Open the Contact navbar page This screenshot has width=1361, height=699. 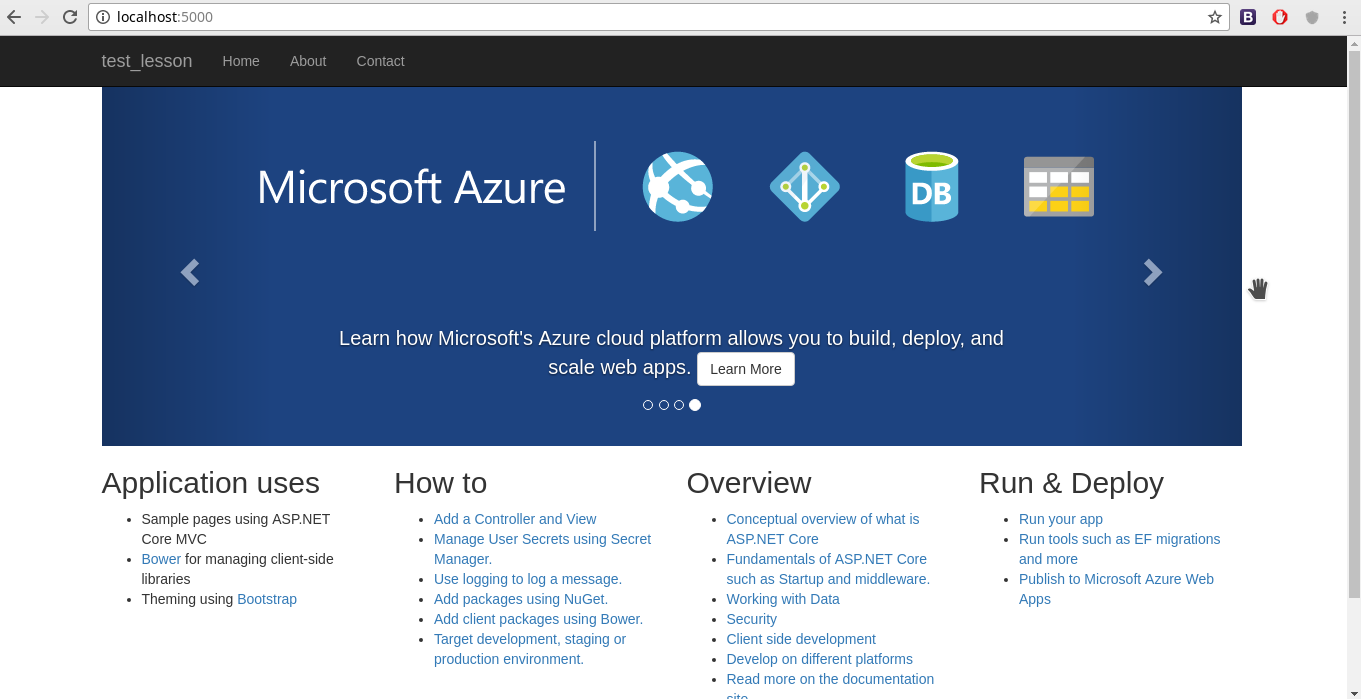click(381, 61)
